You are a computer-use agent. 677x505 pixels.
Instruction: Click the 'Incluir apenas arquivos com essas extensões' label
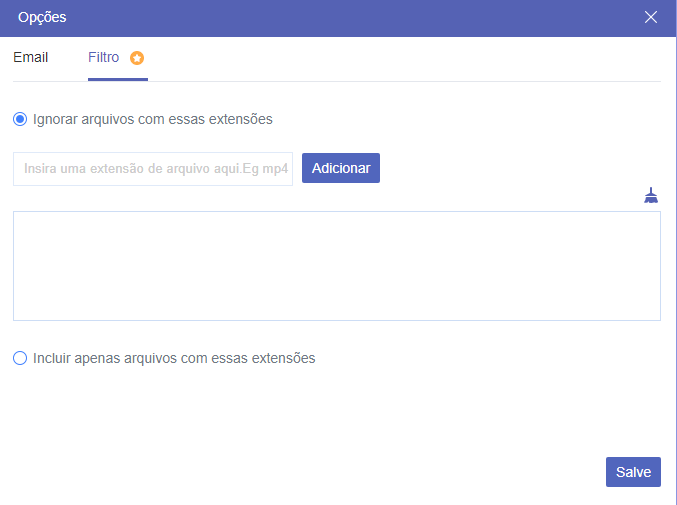coord(174,358)
